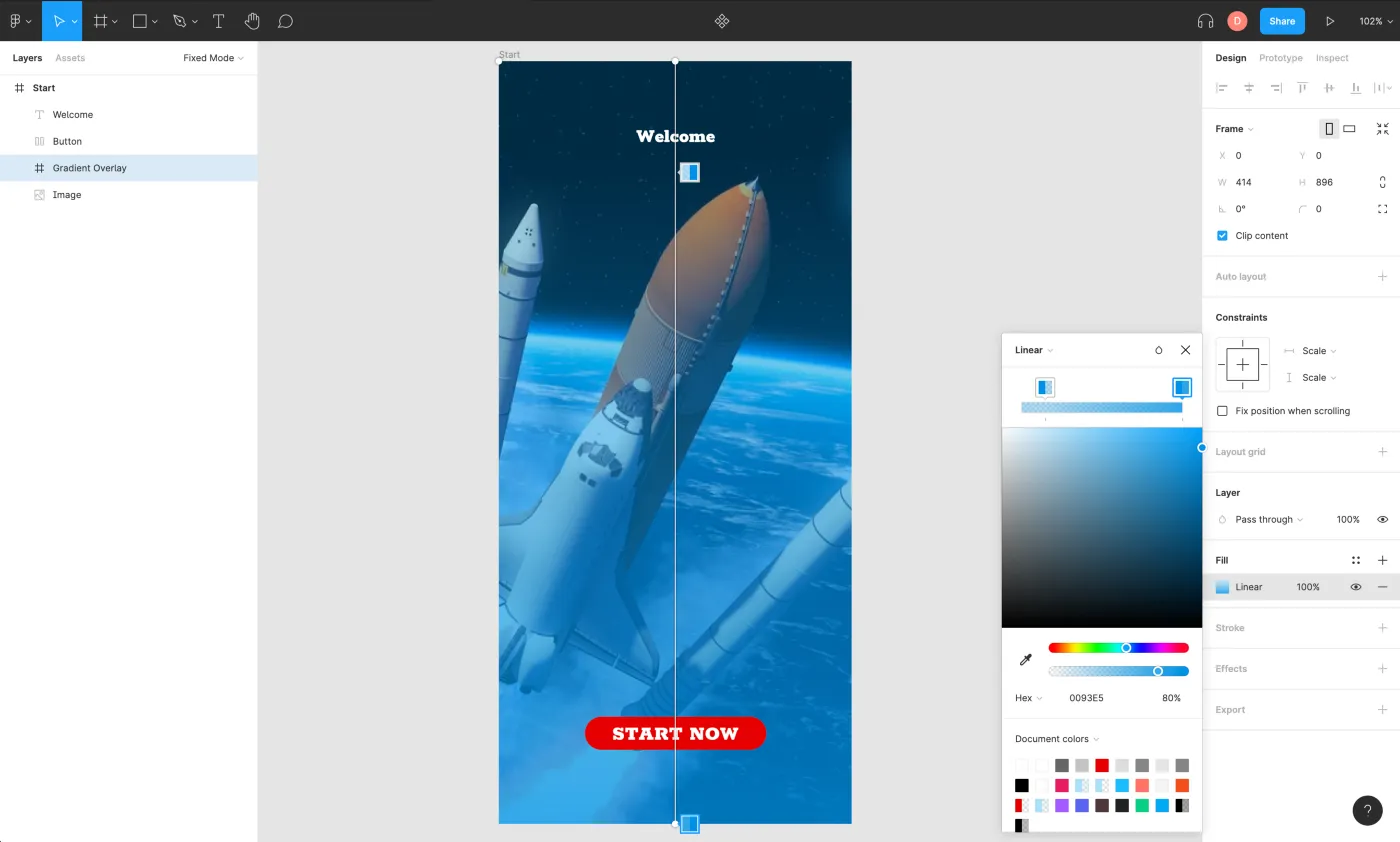The image size is (1400, 842).
Task: Click the Share button
Action: click(x=1282, y=21)
